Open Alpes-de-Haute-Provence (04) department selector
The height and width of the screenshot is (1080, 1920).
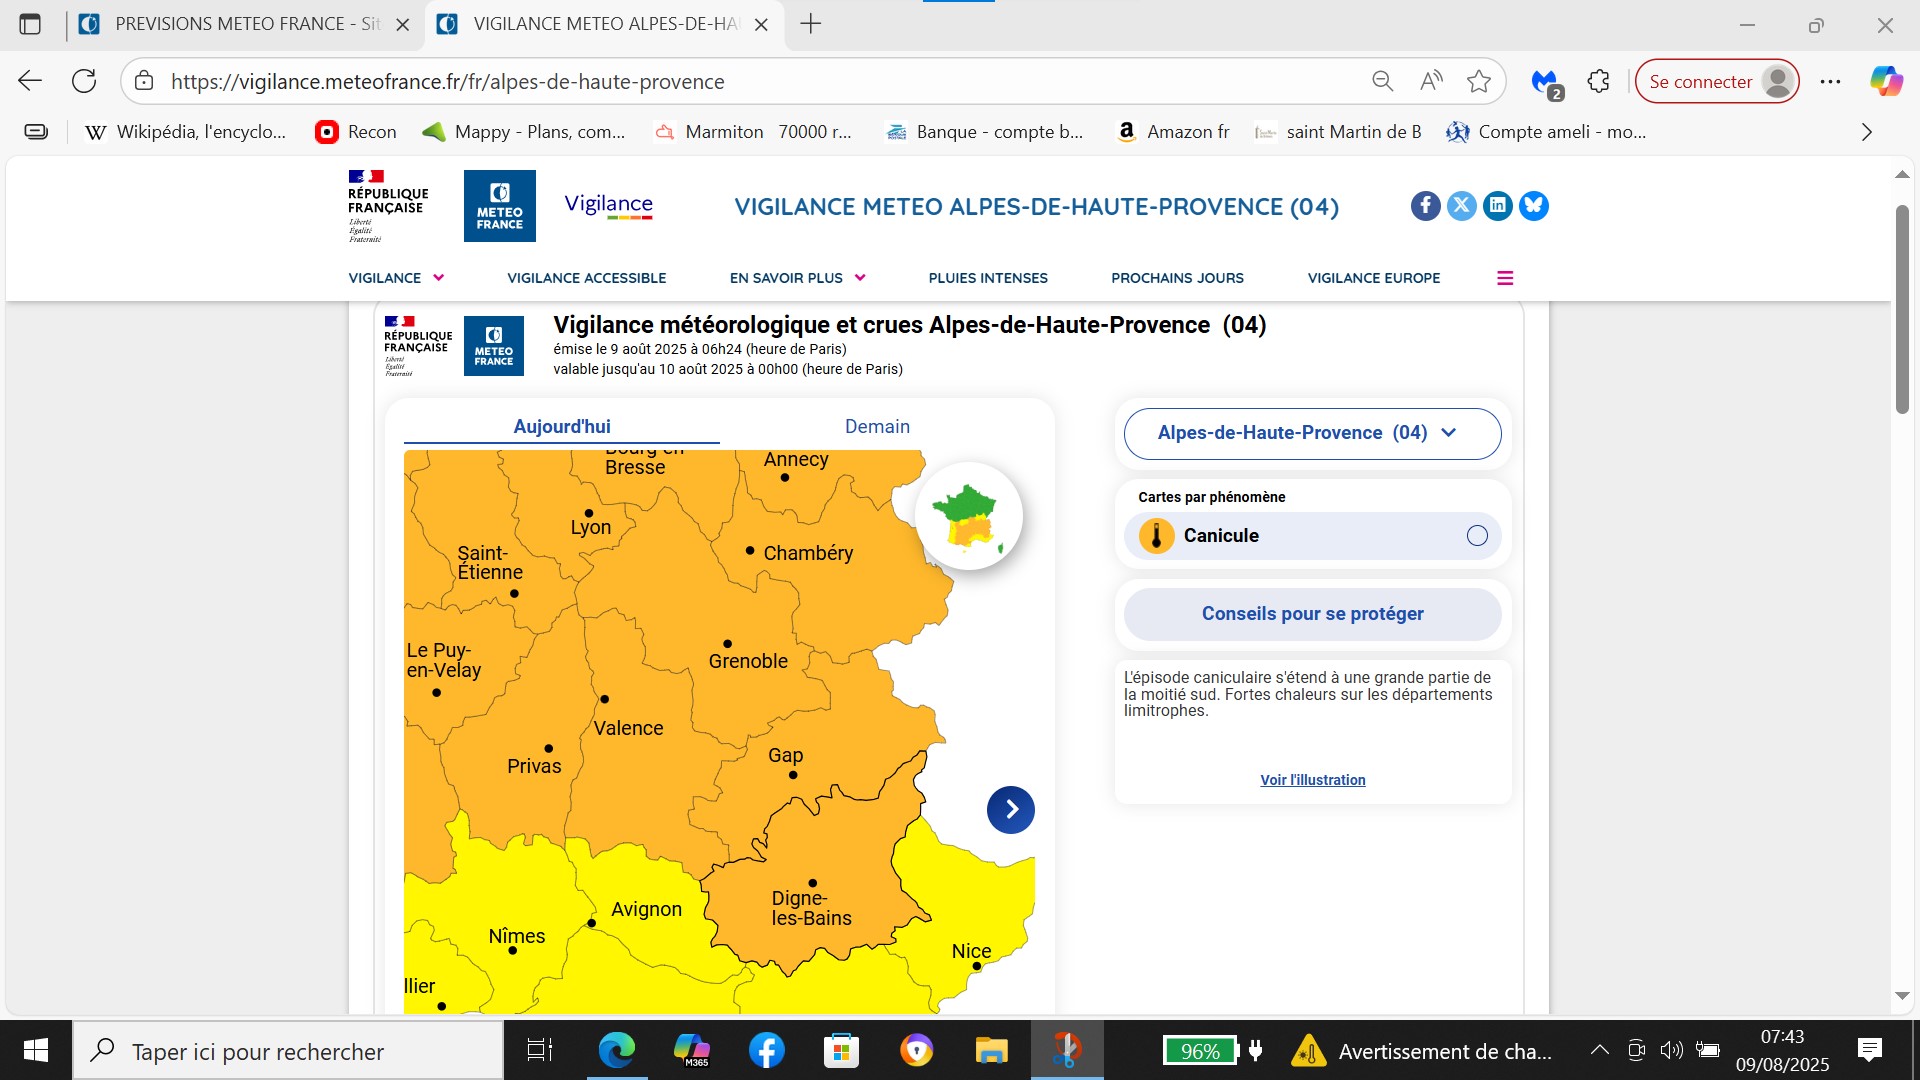tap(1311, 433)
